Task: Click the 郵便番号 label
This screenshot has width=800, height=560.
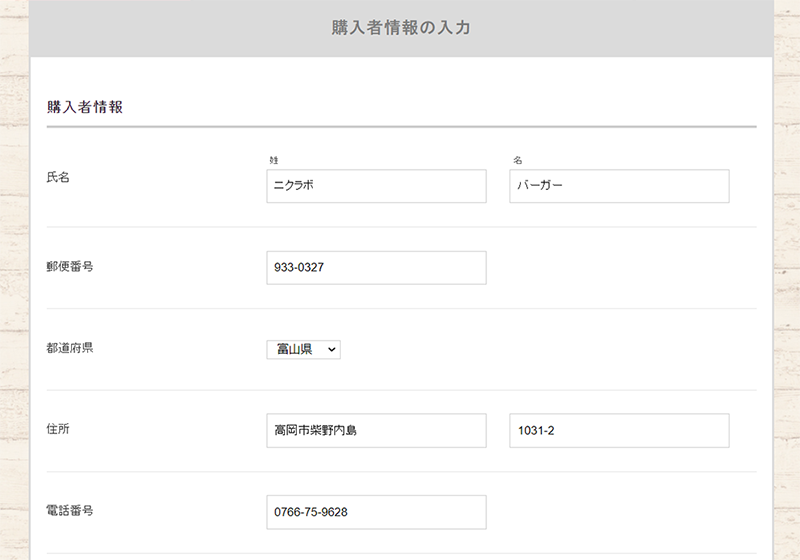Action: [69, 266]
